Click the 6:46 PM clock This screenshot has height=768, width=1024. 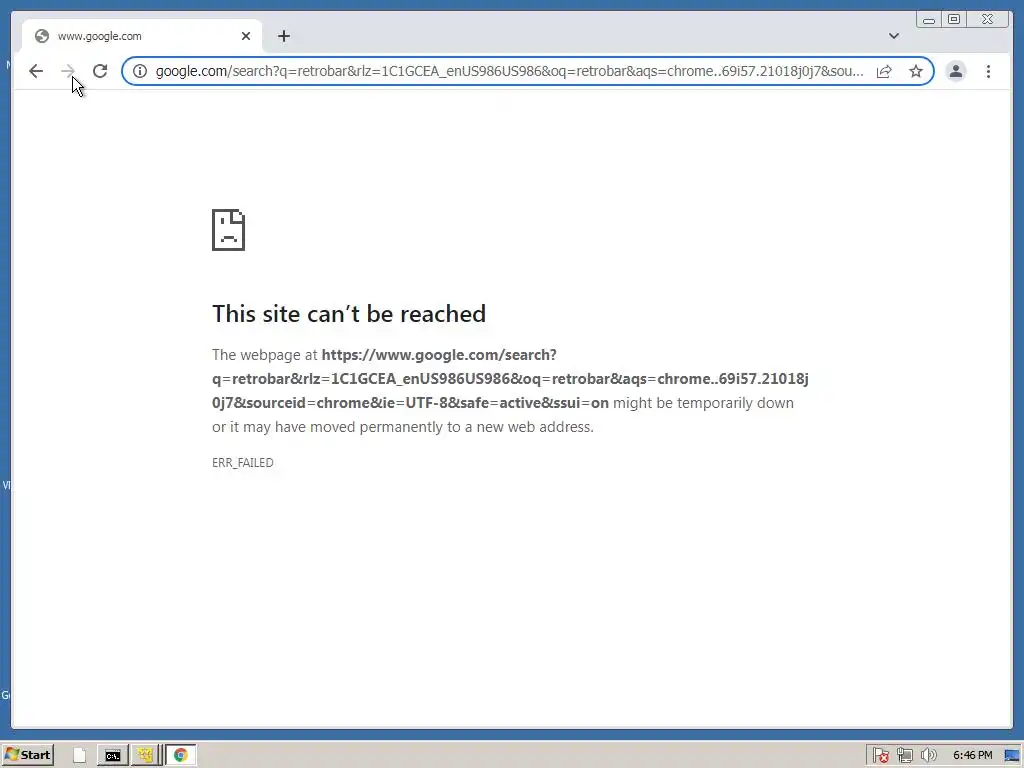[972, 755]
